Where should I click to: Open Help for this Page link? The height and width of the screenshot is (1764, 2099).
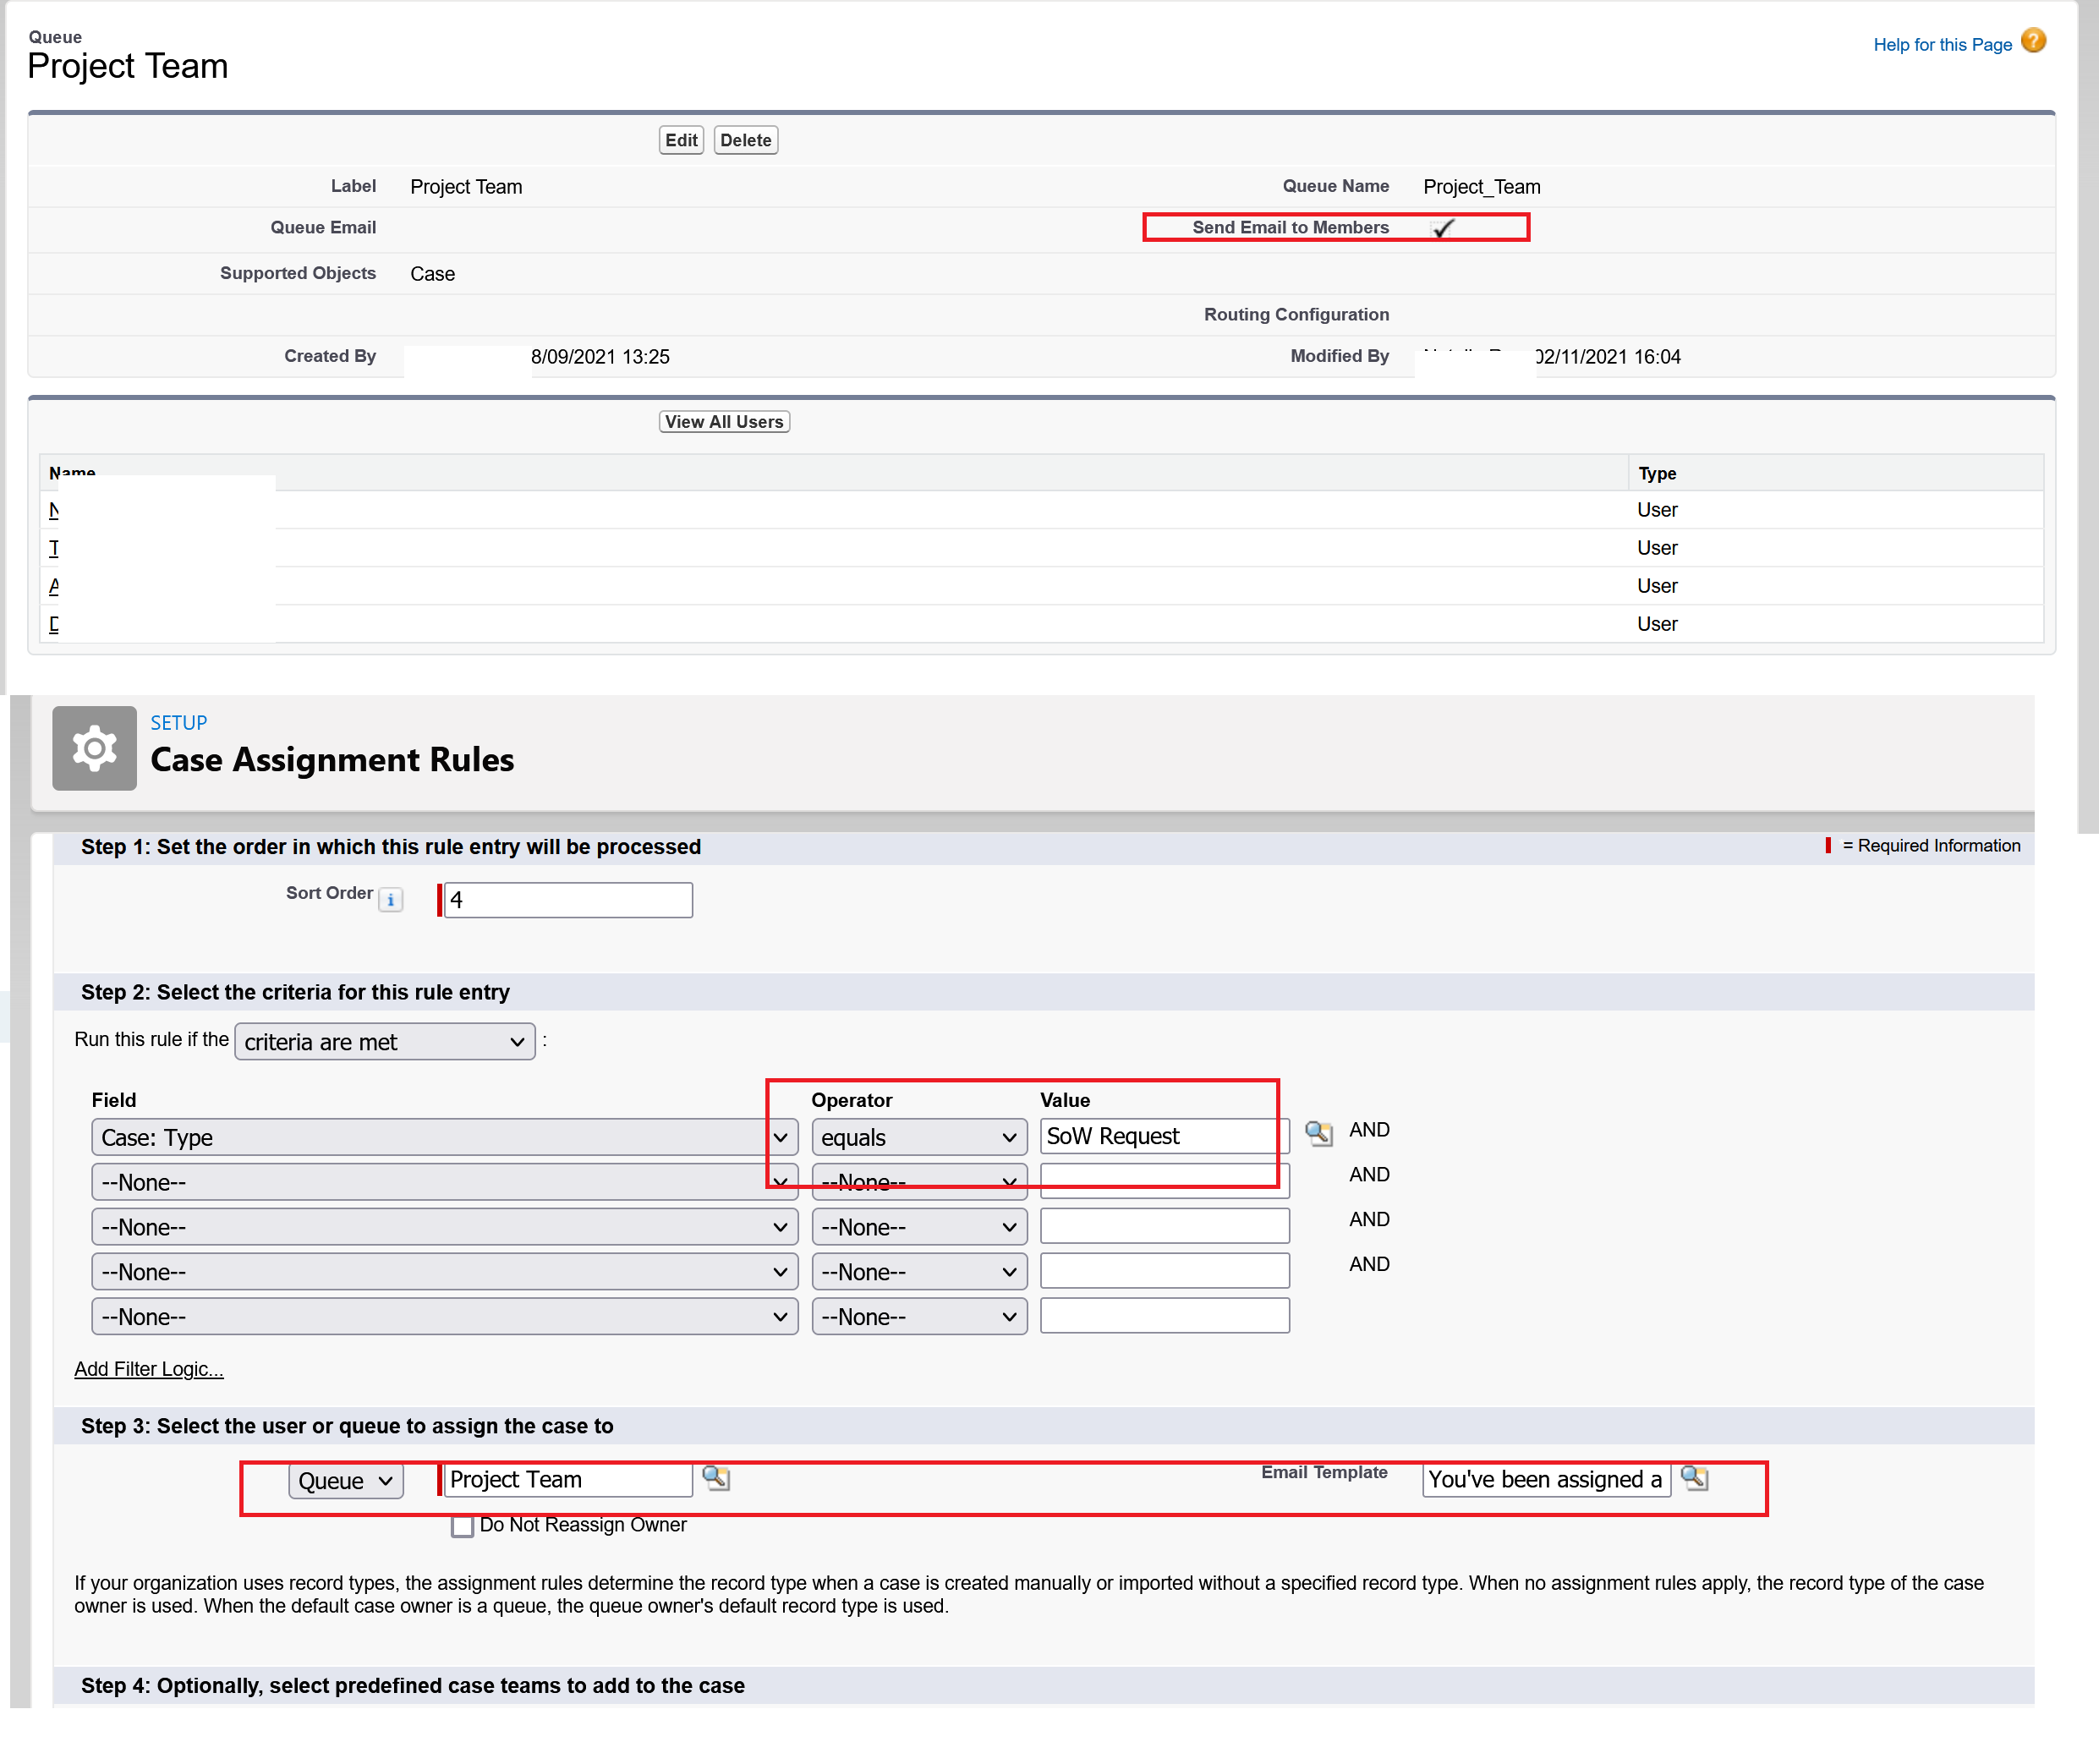pos(1941,45)
